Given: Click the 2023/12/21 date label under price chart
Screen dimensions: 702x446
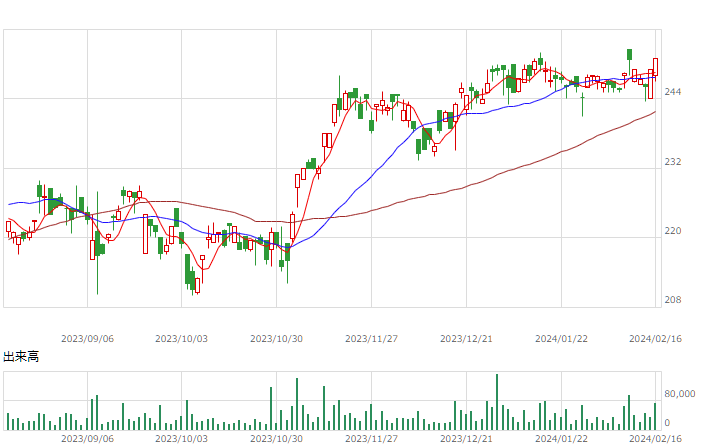Looking at the screenshot, I should (466, 339).
